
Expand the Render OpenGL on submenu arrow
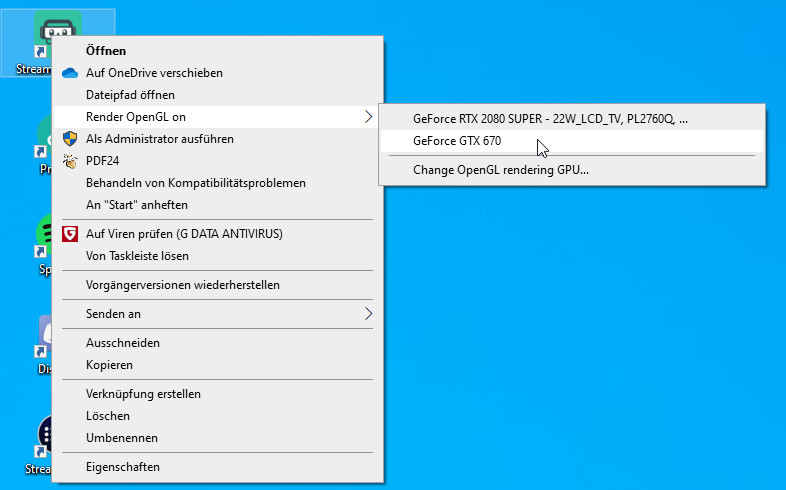(368, 117)
